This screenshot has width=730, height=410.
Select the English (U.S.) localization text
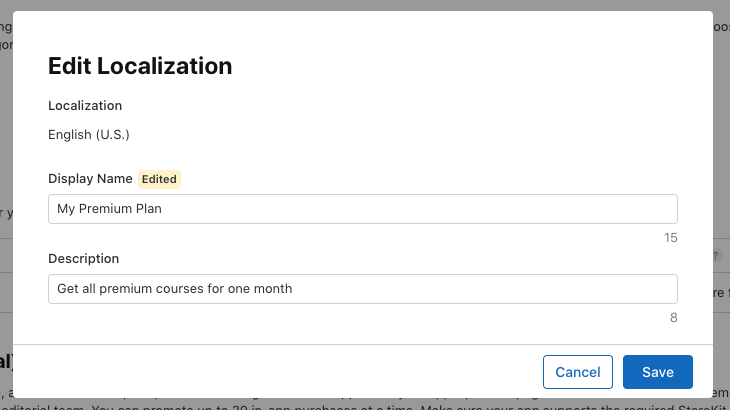[x=89, y=134]
